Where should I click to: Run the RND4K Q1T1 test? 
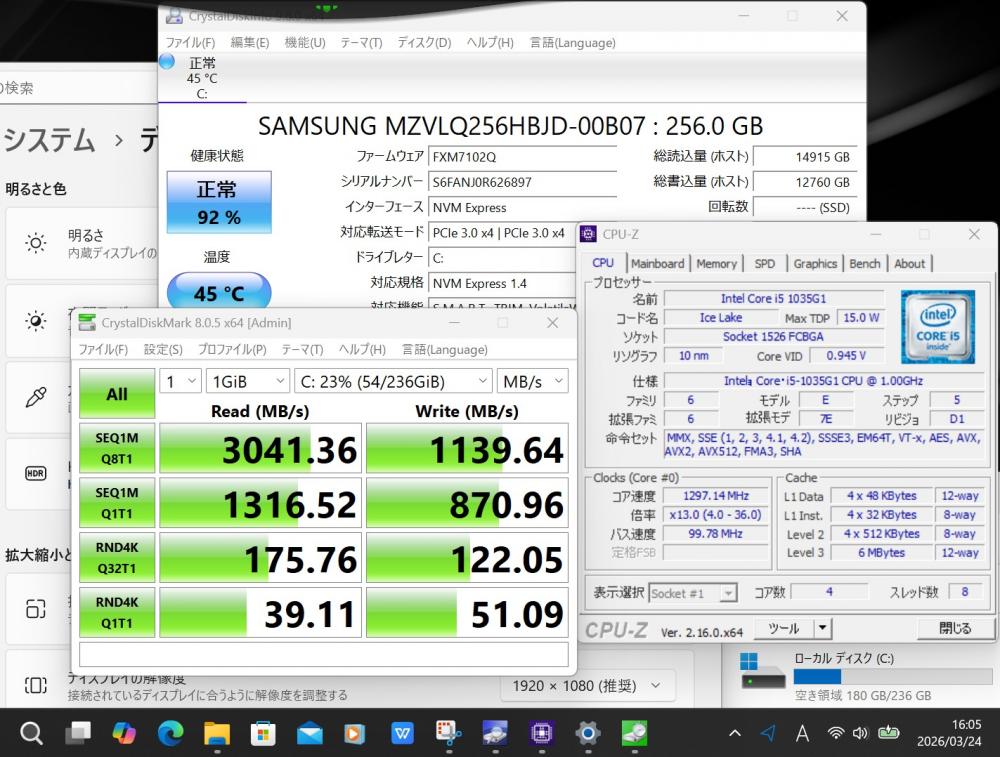(117, 613)
